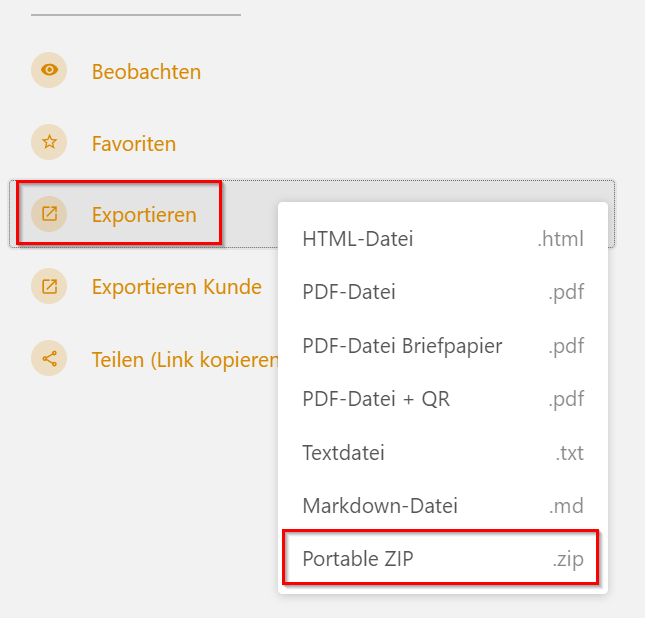
Task: Select PDF-Datei Briefpapier export
Action: 443,345
